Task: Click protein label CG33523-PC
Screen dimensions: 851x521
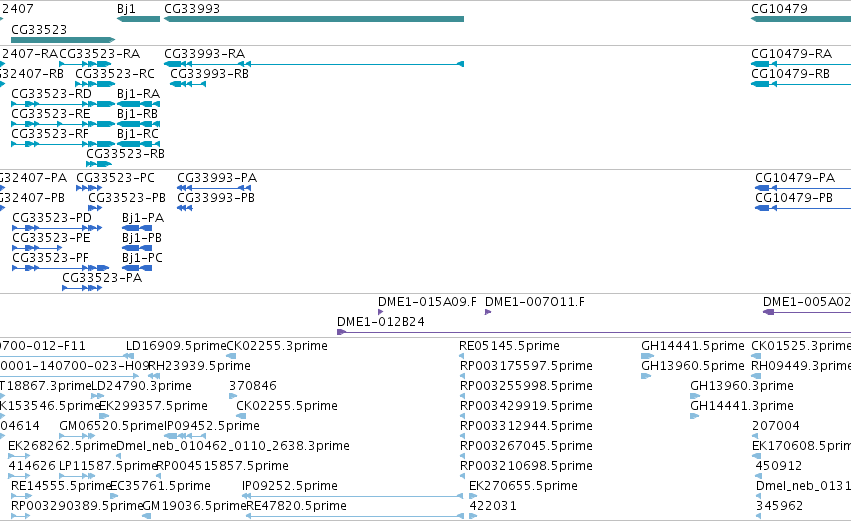Action: pyautogui.click(x=116, y=178)
